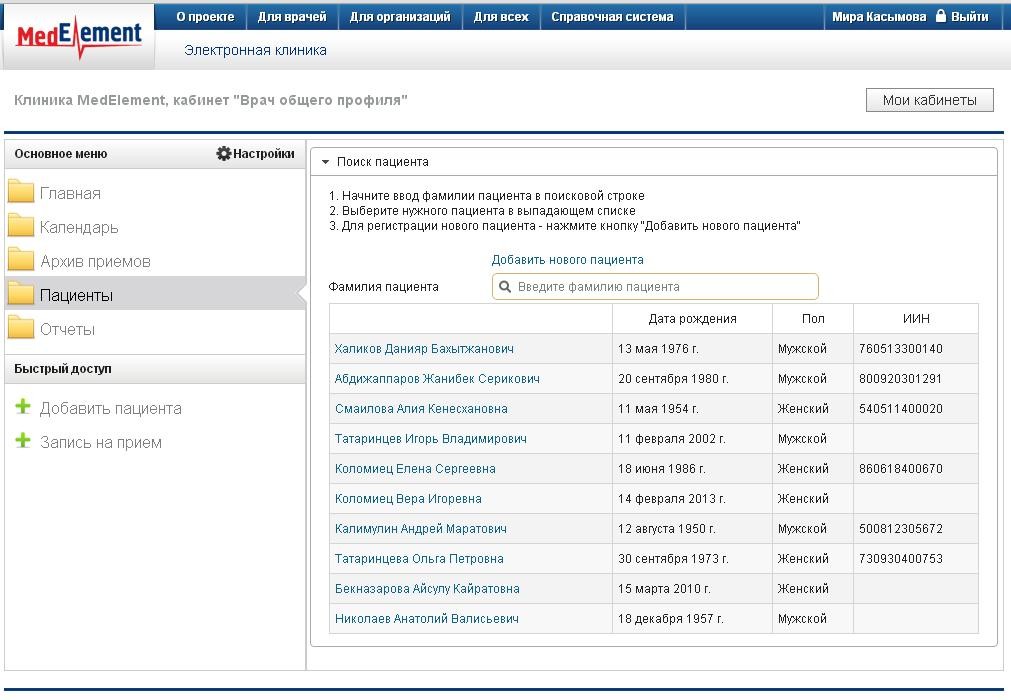The width and height of the screenshot is (1011, 700).
Task: Click the green plus beside Запись на прием
Action: tap(24, 442)
